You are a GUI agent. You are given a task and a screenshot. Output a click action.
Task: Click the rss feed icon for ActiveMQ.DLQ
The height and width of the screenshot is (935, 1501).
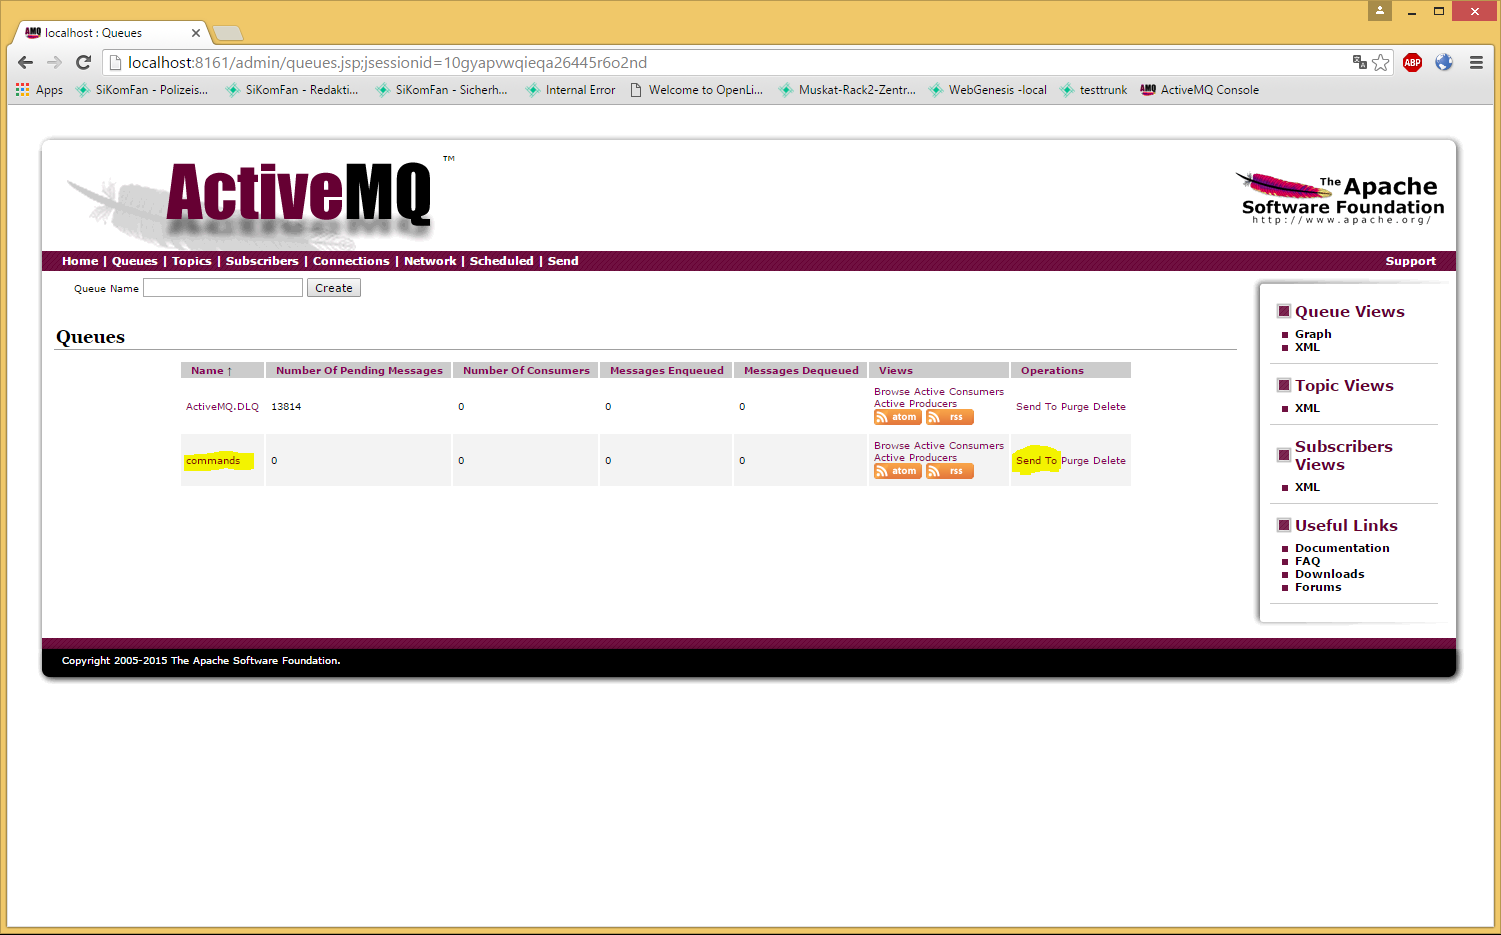click(x=949, y=418)
